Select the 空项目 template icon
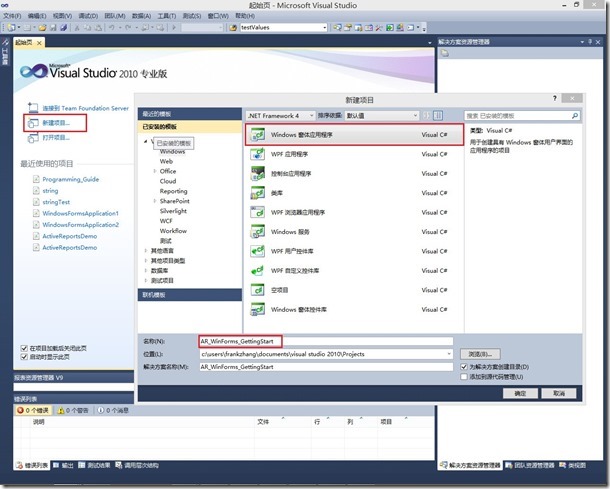The image size is (610, 489). (x=258, y=290)
